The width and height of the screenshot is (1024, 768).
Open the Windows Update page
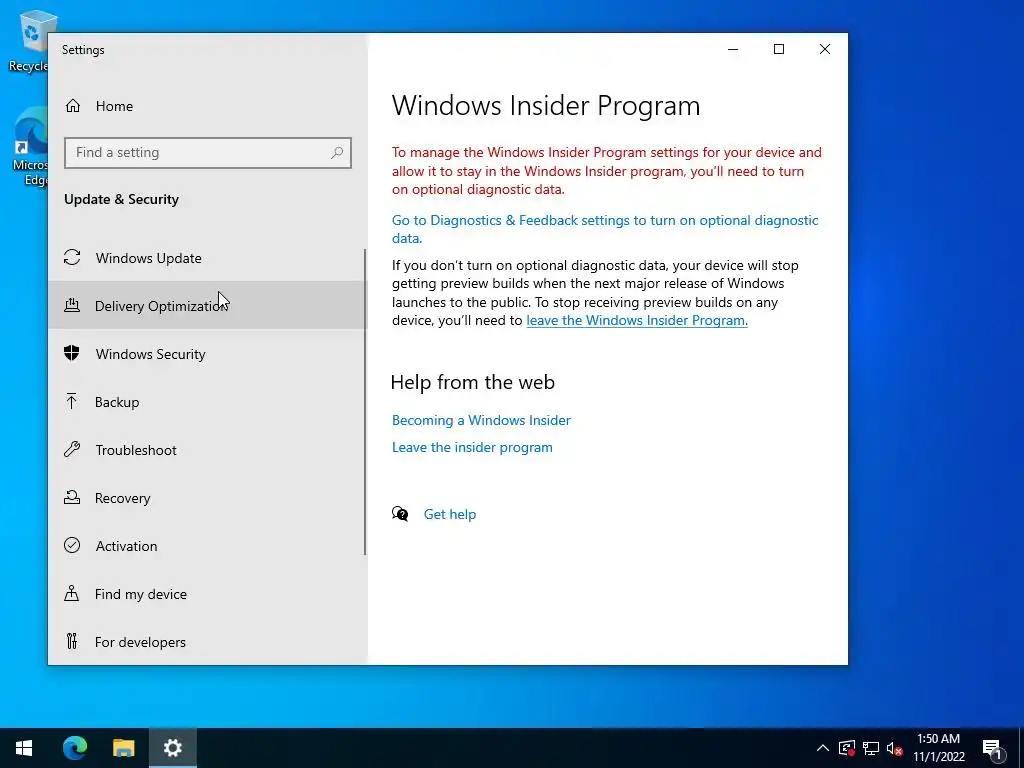206,257
